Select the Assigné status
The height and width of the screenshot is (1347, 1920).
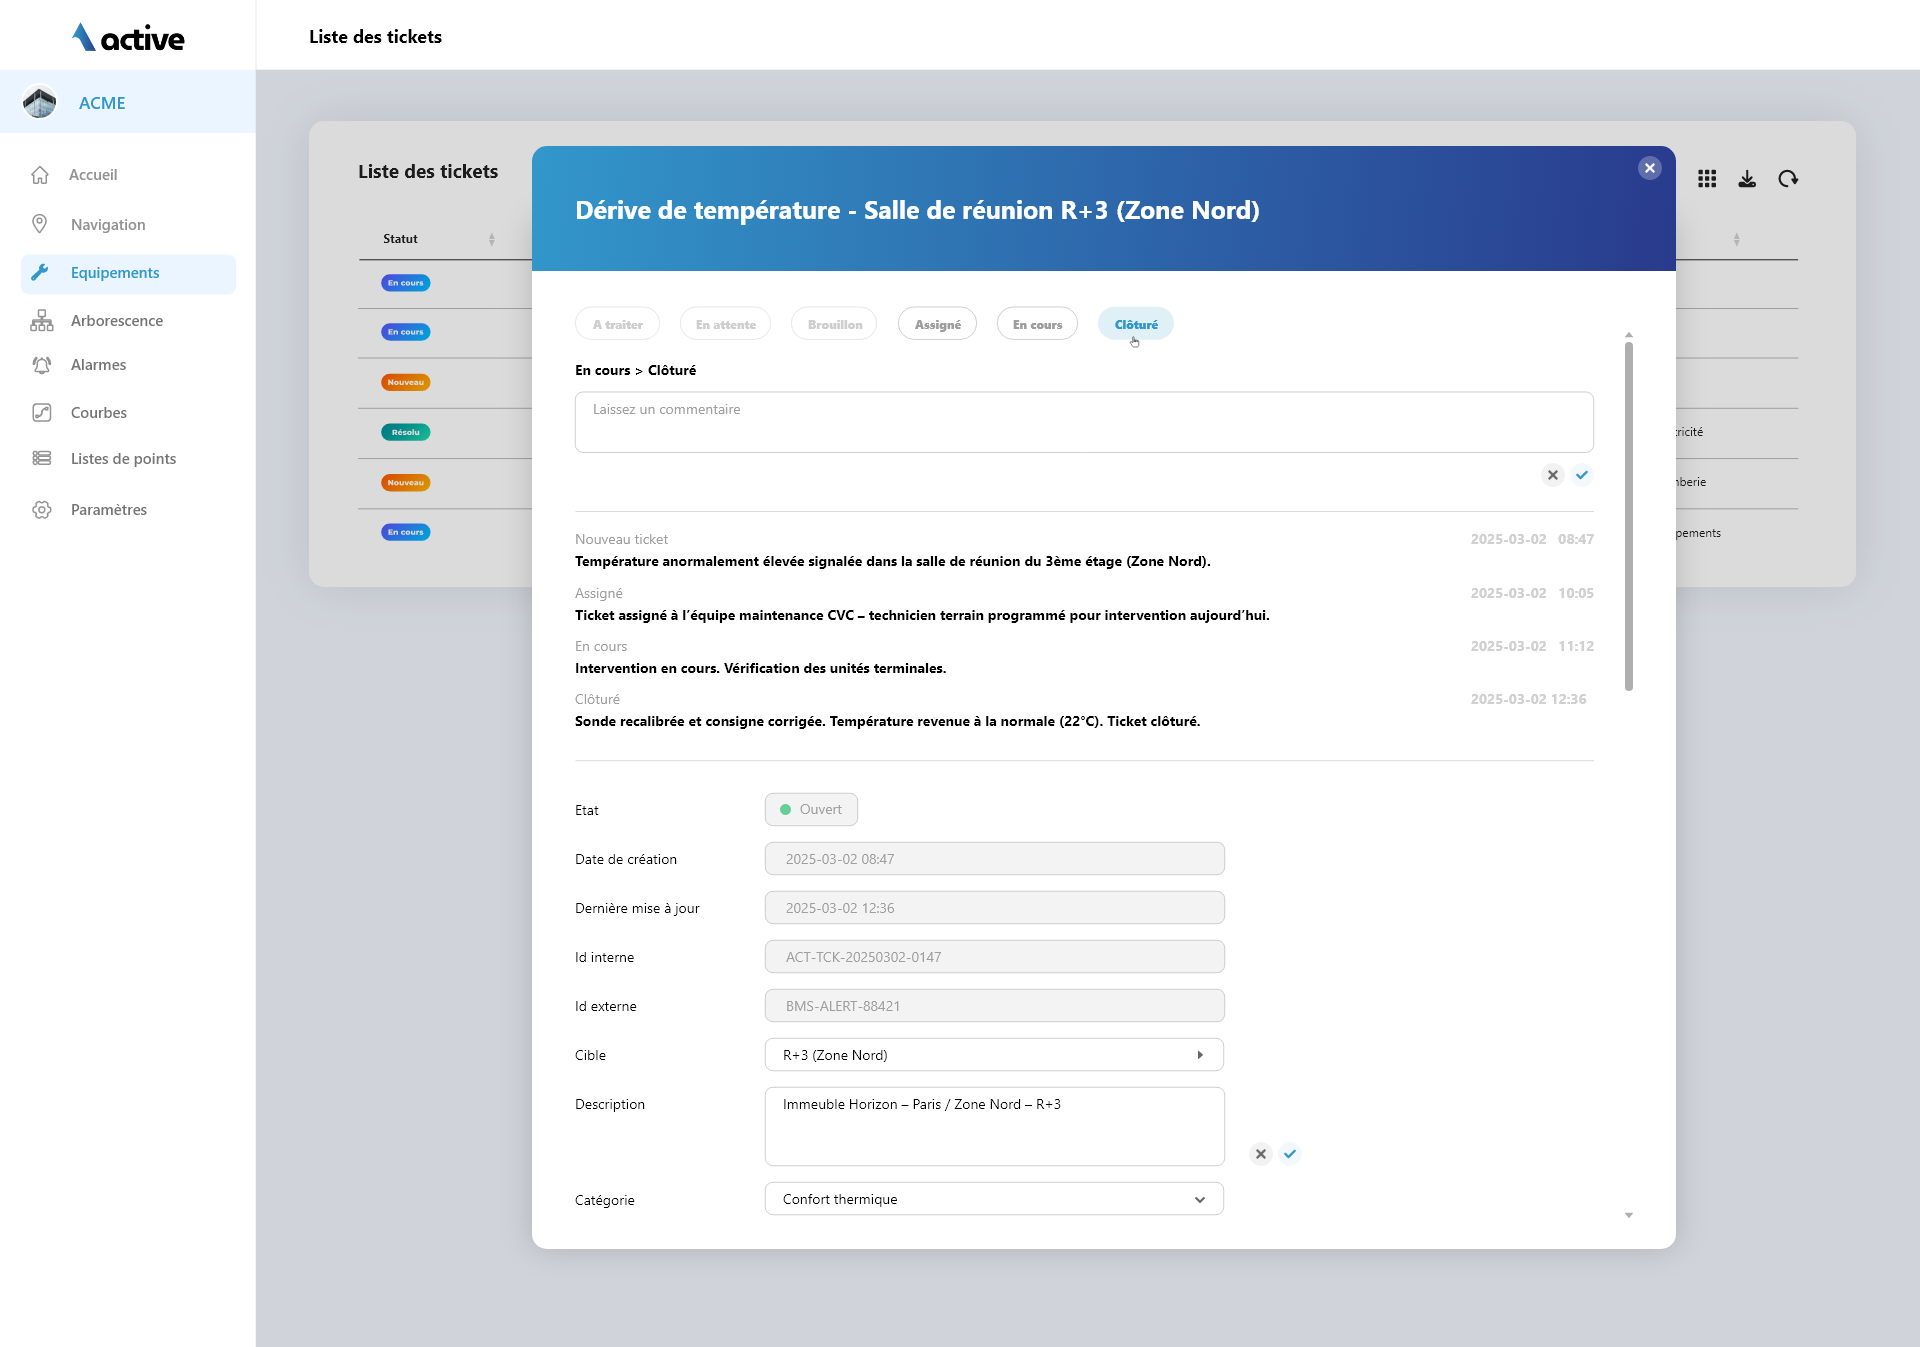point(938,324)
